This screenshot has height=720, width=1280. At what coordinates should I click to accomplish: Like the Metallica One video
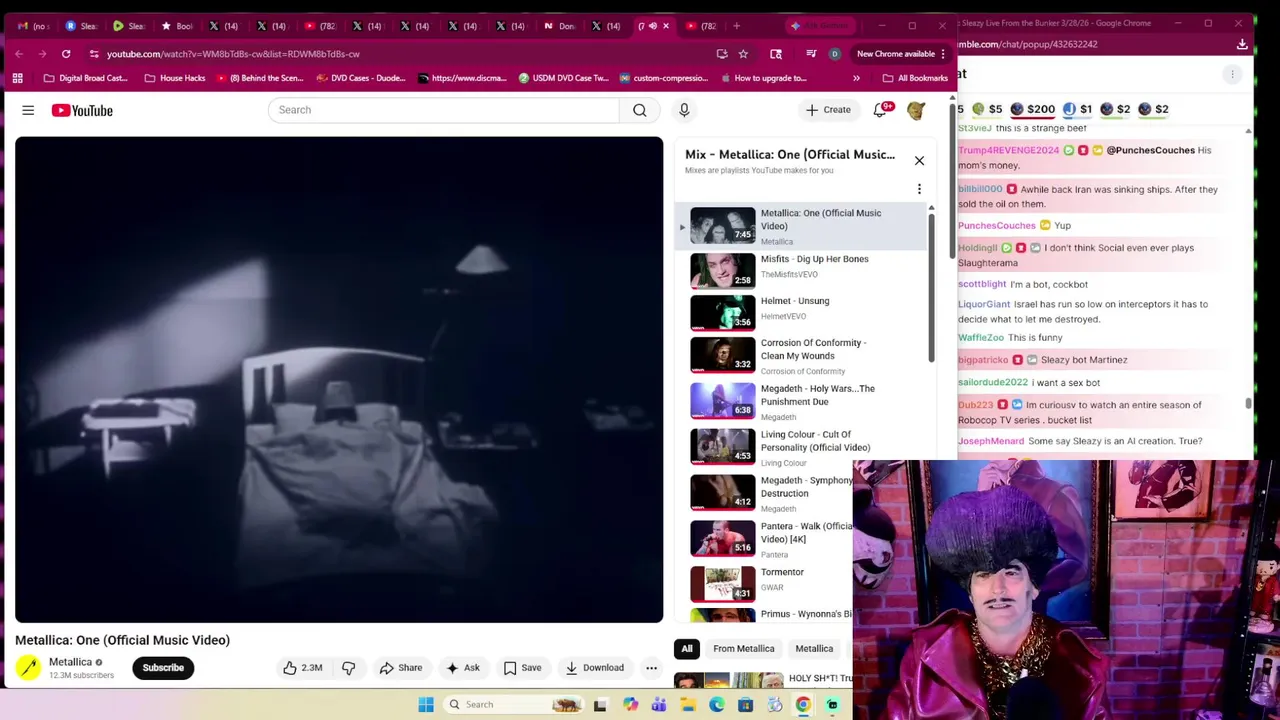pos(301,668)
